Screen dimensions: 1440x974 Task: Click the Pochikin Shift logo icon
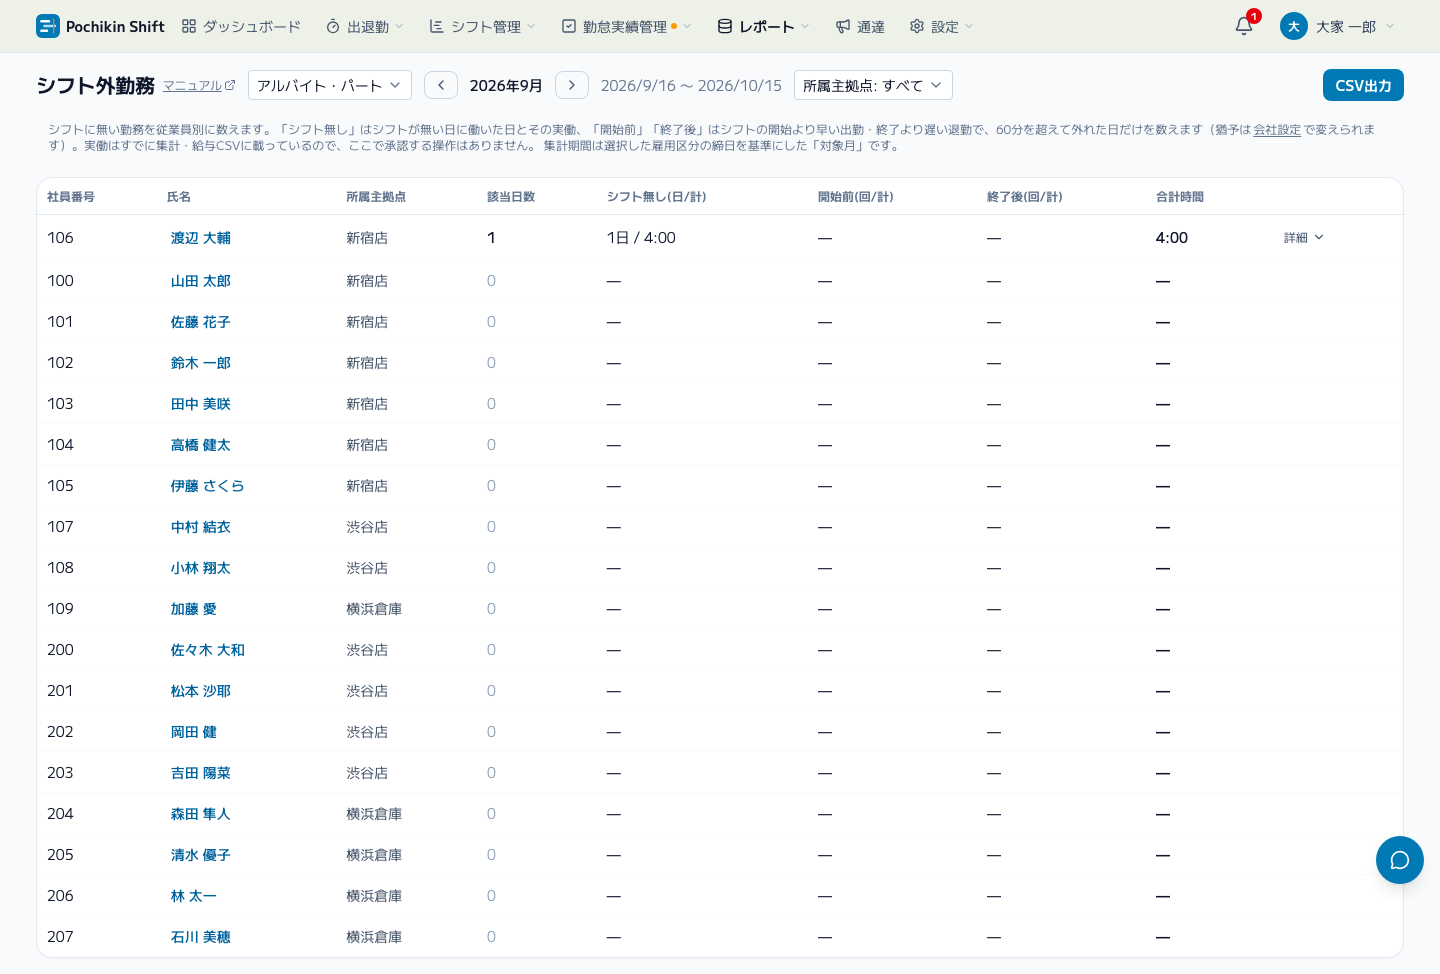click(x=47, y=26)
